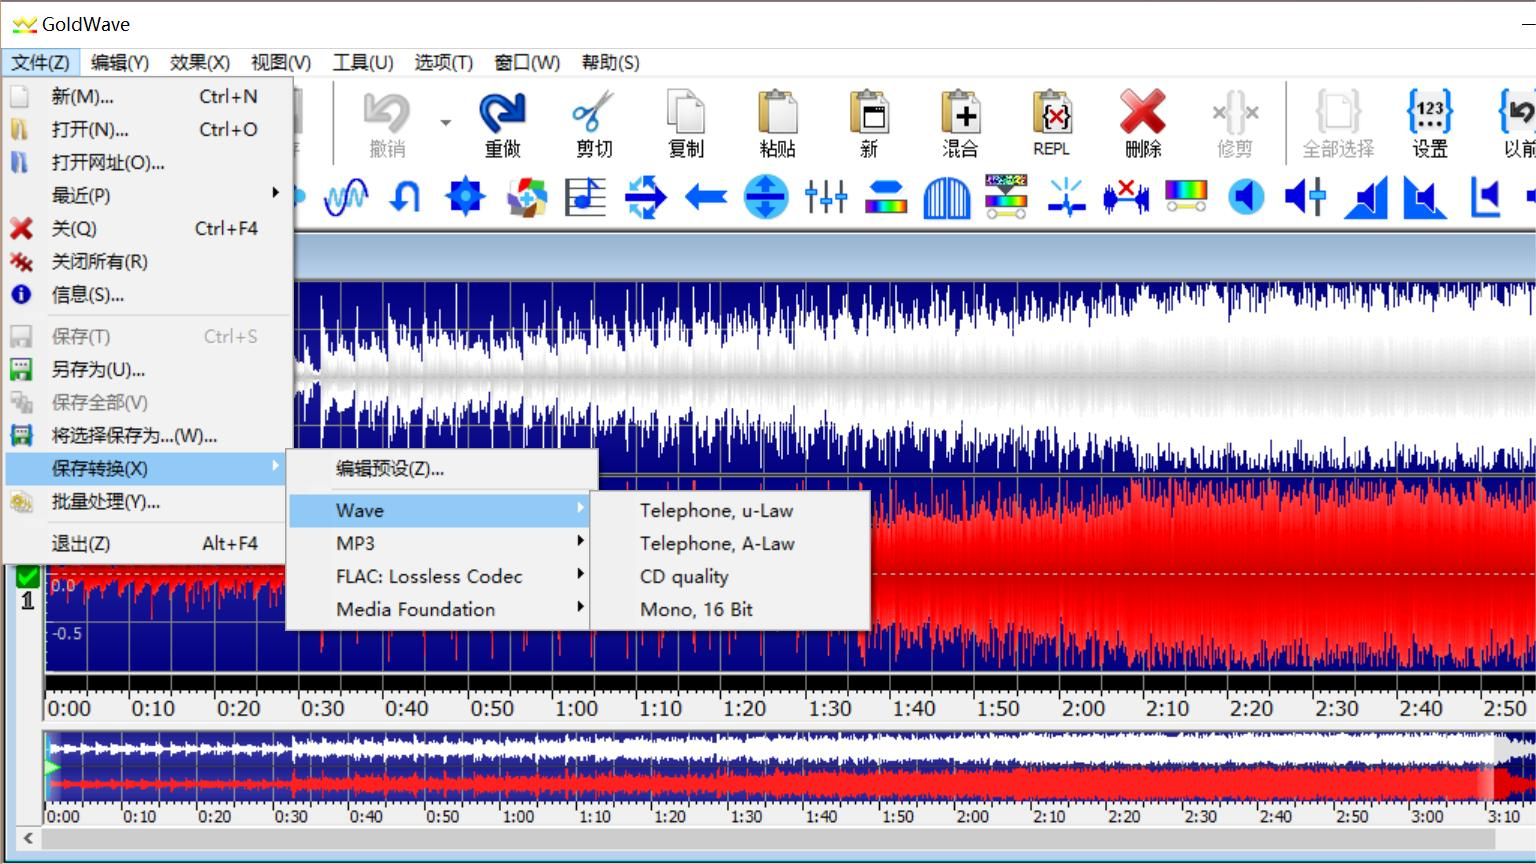The height and width of the screenshot is (864, 1536).
Task: Expand the Wave format submenu
Action: click(440, 510)
